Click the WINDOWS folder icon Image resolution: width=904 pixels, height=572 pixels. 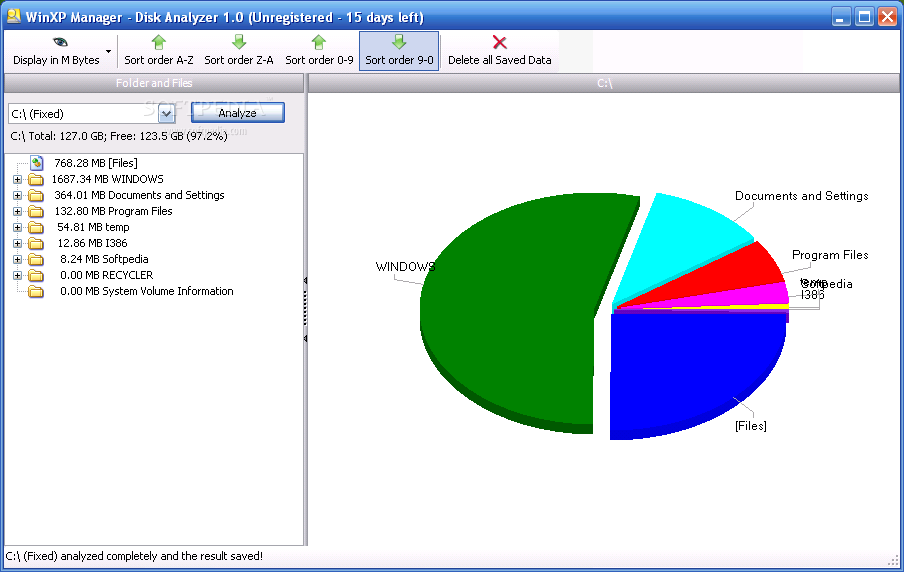(36, 179)
